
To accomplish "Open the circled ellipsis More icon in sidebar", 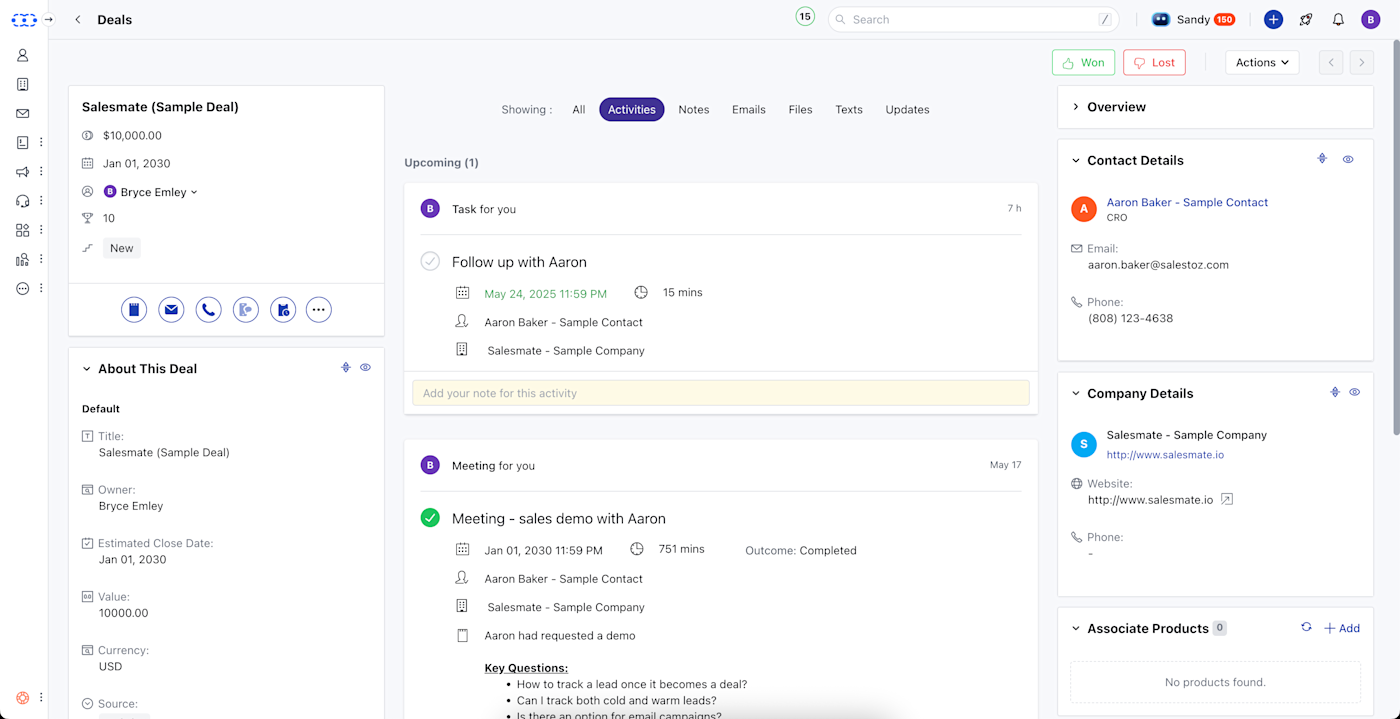I will pos(22,288).
